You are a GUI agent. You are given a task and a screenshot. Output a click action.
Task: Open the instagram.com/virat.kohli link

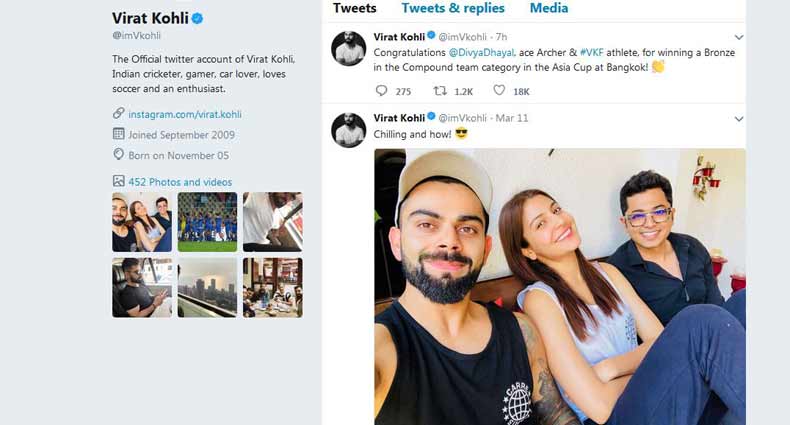(185, 114)
